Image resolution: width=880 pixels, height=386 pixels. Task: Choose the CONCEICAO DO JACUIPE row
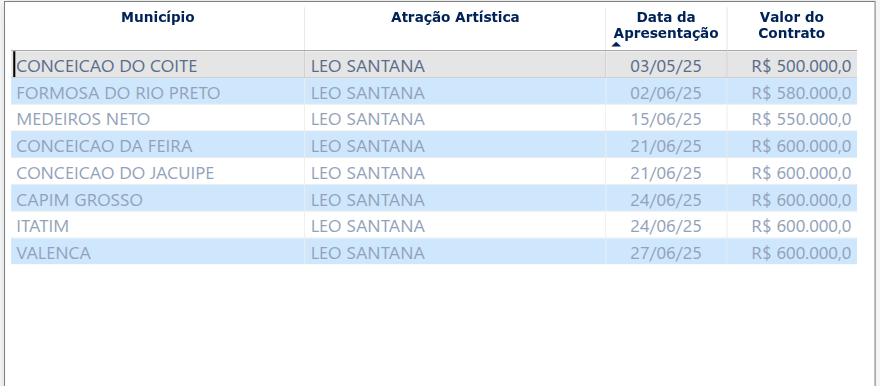pos(434,173)
